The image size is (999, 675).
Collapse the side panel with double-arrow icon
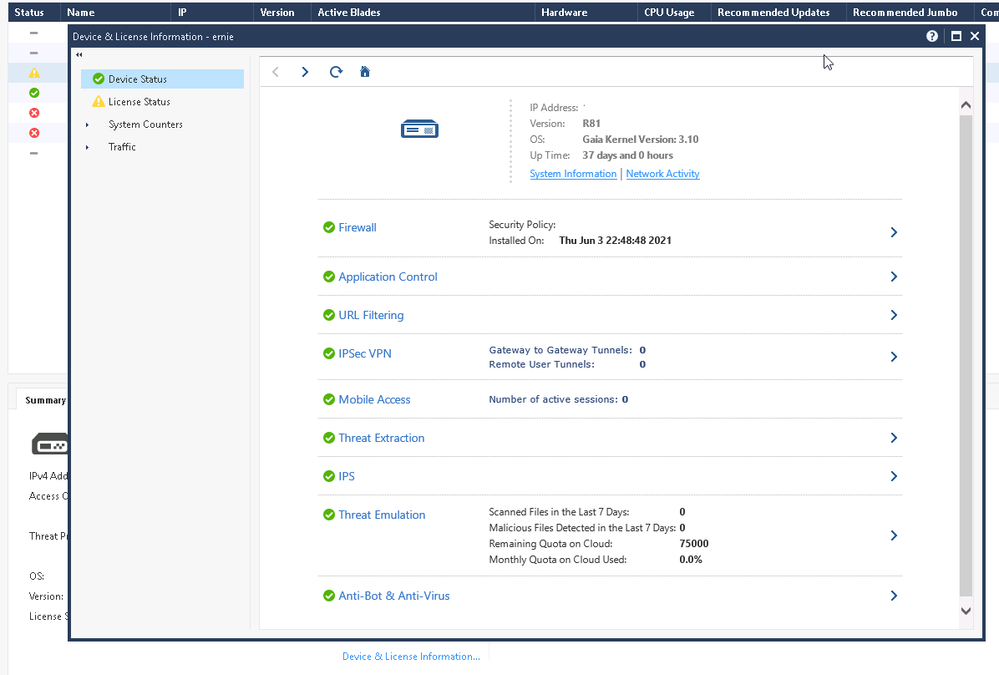click(79, 55)
